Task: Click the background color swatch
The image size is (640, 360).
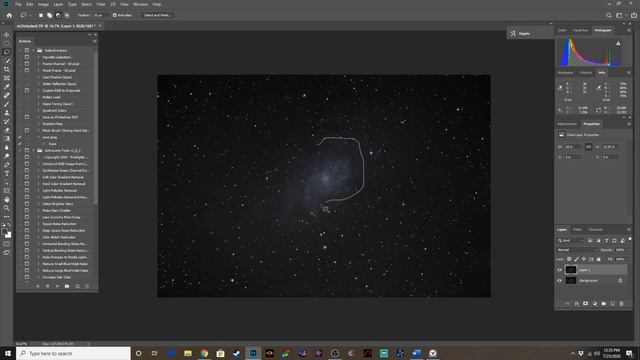Action: click(x=8, y=235)
